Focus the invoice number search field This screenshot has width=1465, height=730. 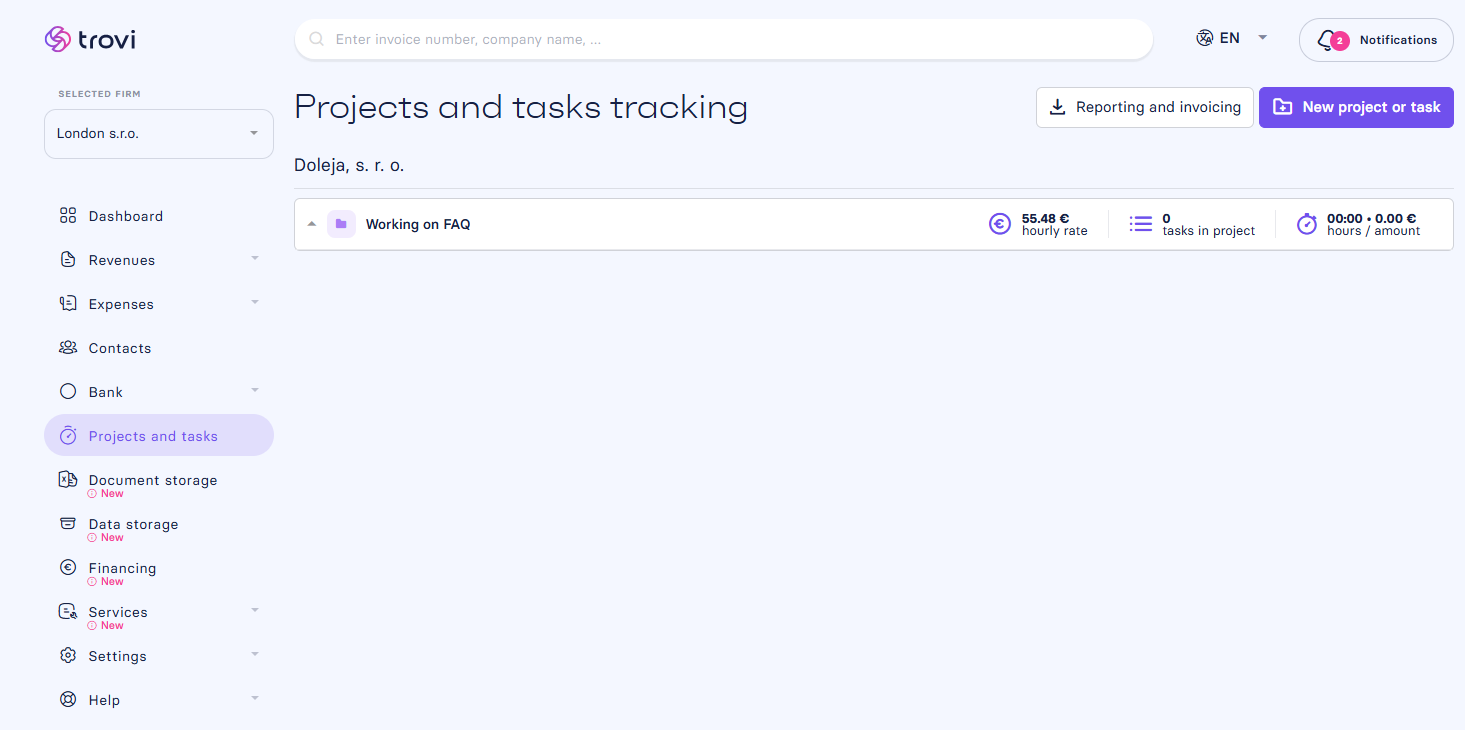[x=724, y=40]
